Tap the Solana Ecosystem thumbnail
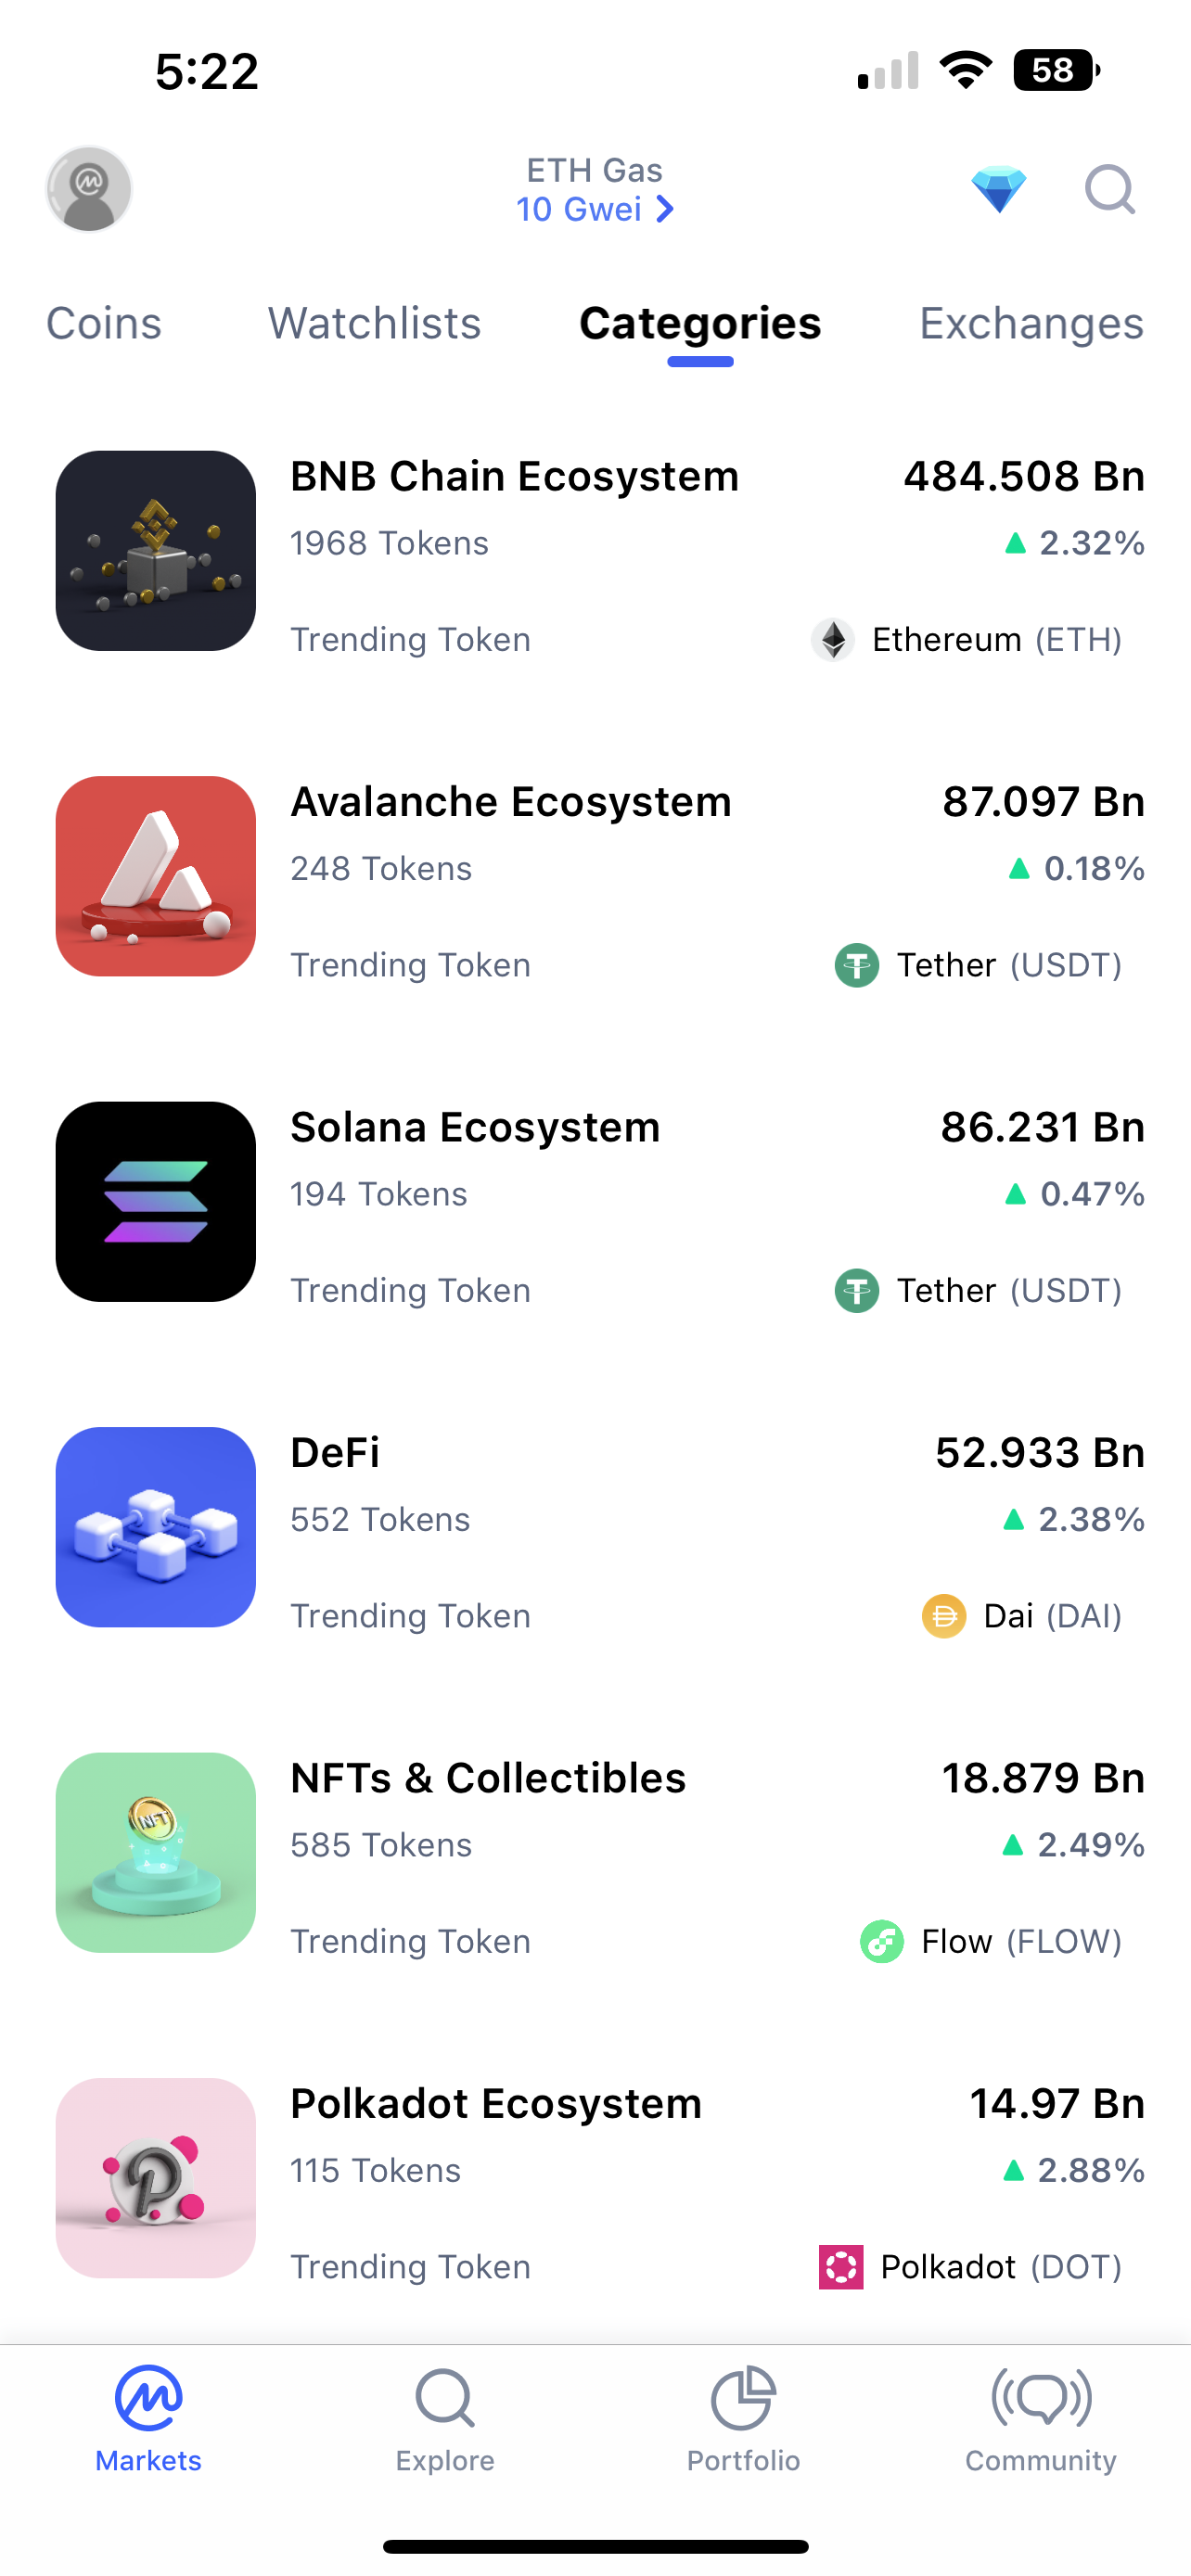Image resolution: width=1191 pixels, height=2576 pixels. (156, 1201)
